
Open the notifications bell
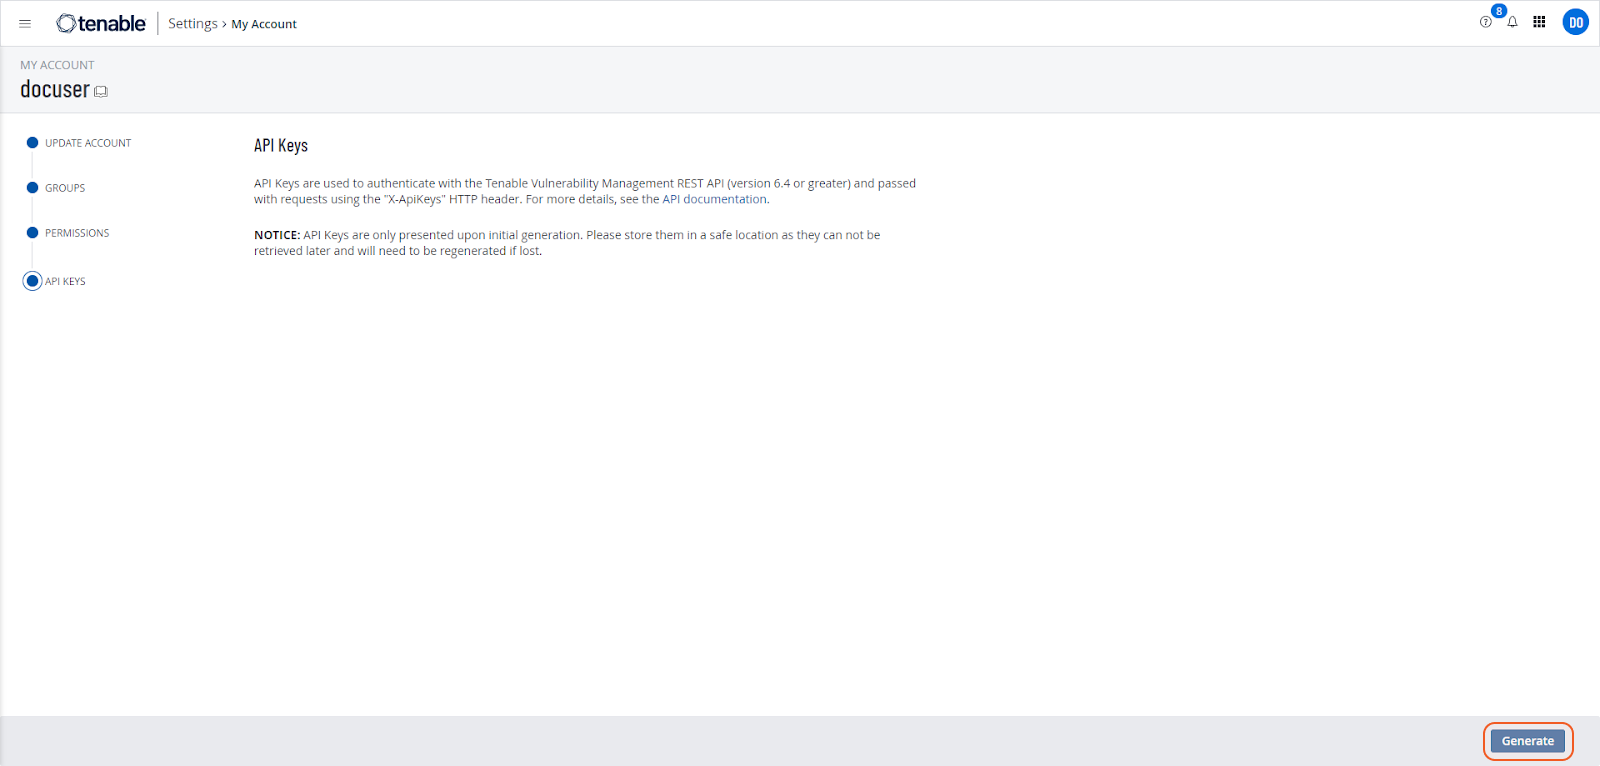click(x=1512, y=22)
